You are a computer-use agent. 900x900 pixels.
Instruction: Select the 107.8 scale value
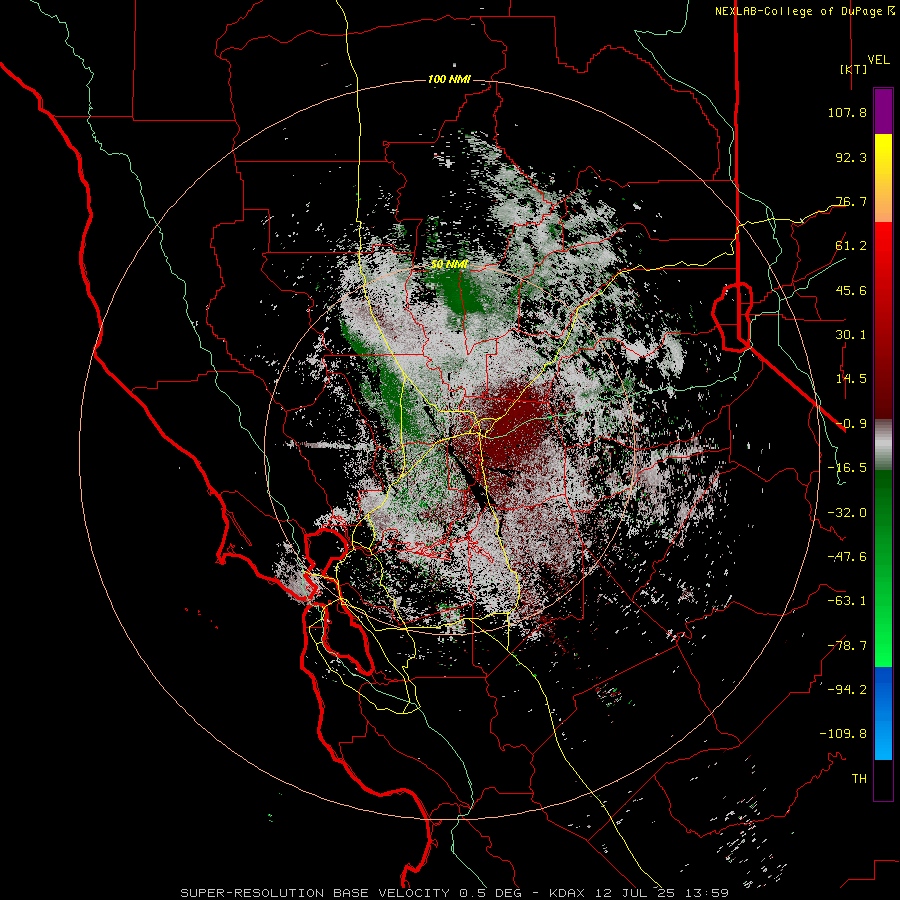847,112
